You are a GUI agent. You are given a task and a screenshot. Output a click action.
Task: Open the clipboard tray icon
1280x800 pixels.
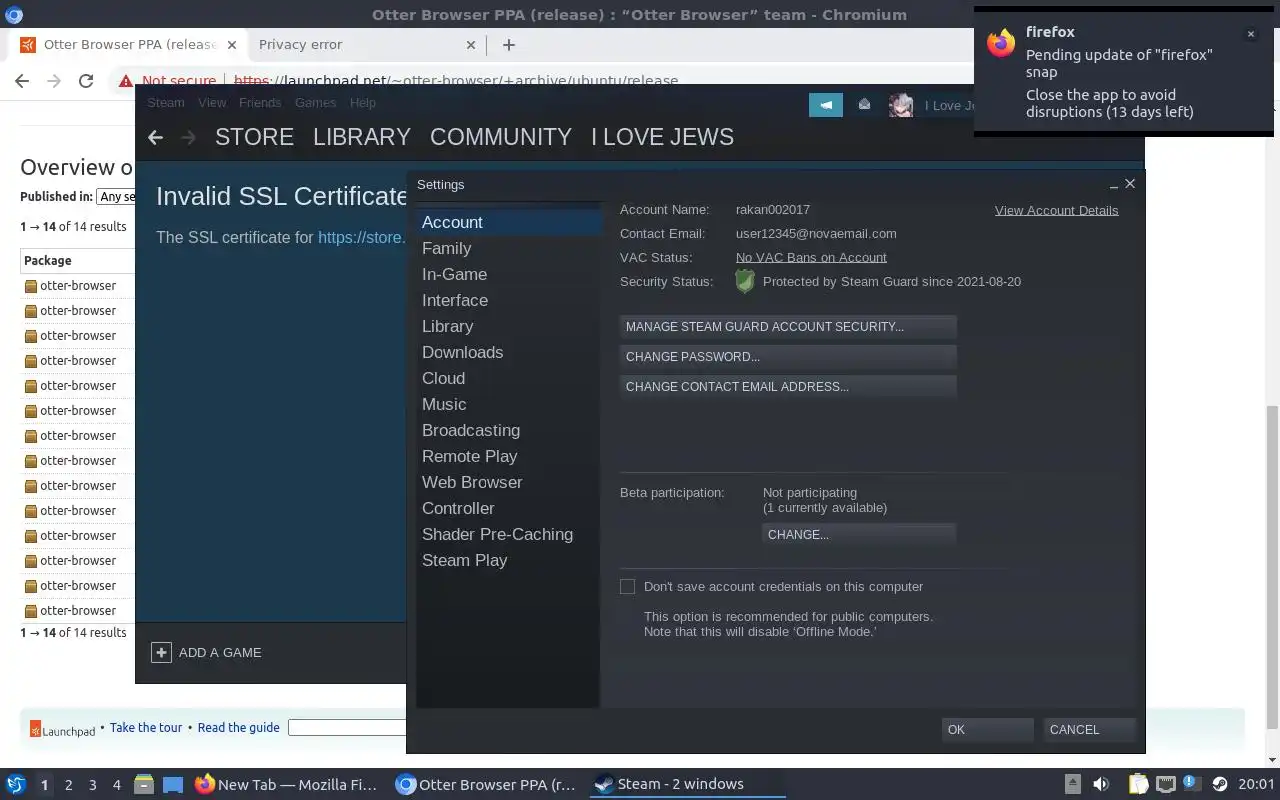click(1138, 784)
